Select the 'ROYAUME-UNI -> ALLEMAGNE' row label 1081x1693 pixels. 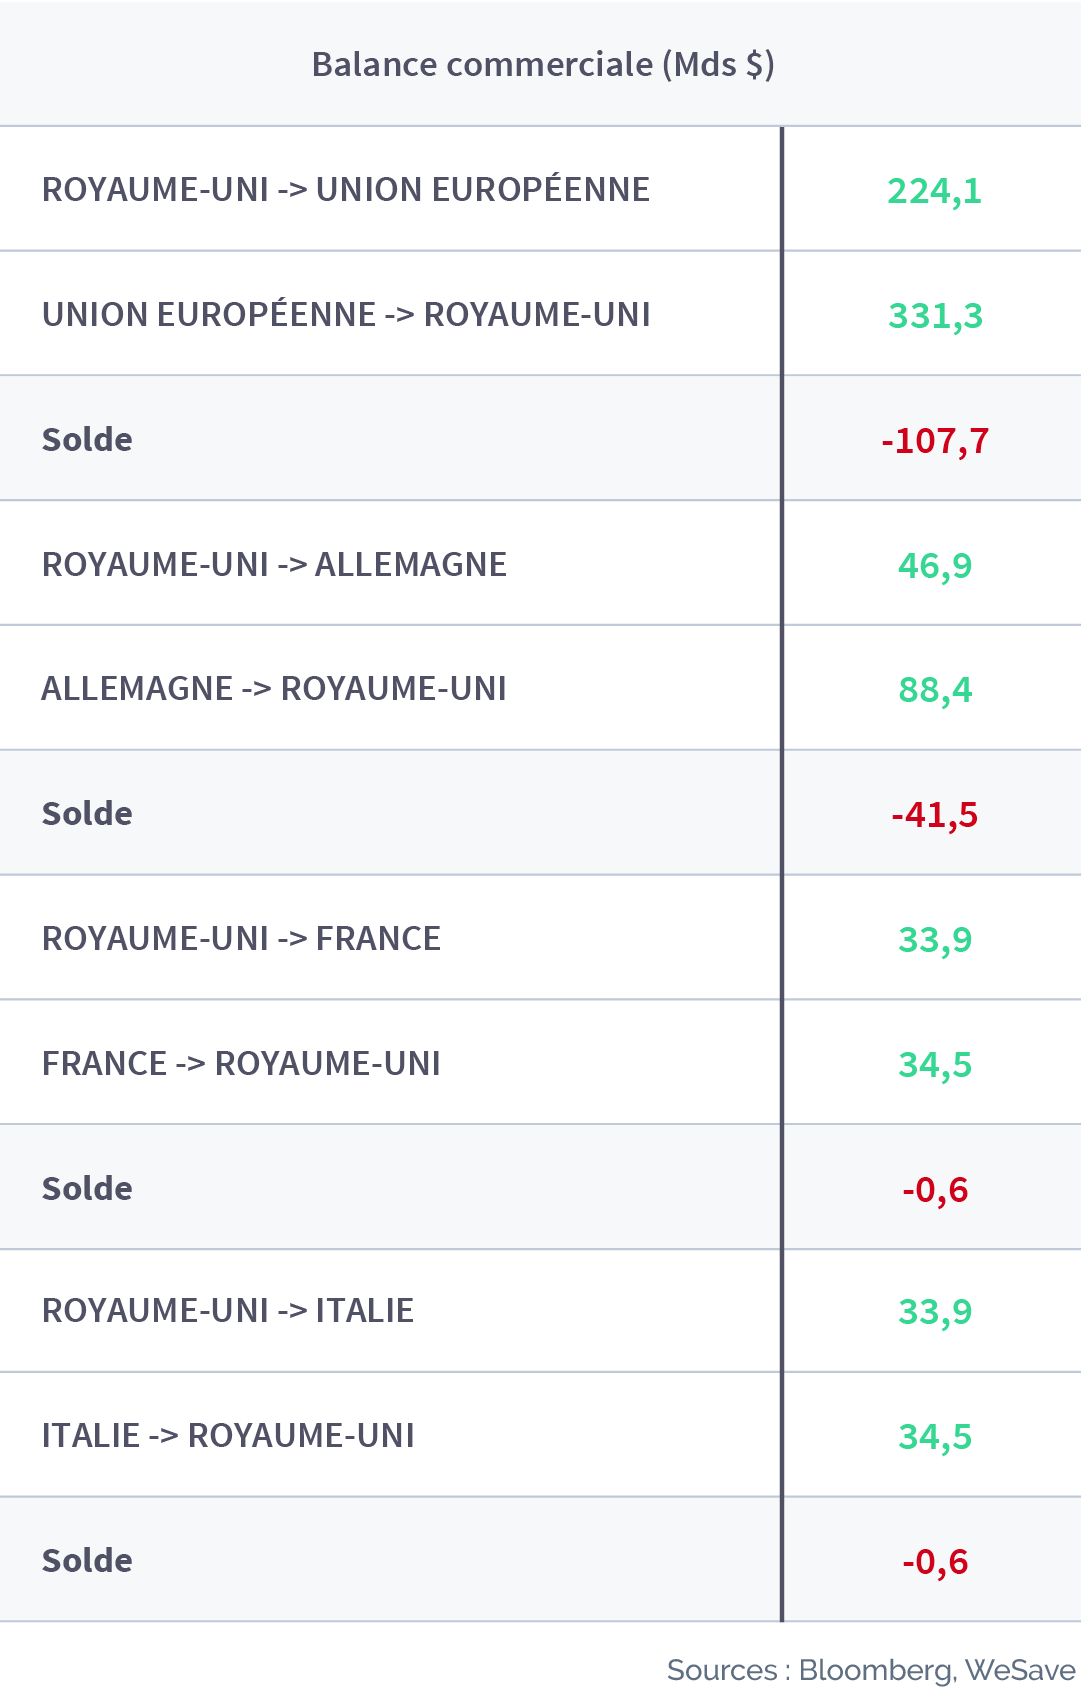(274, 564)
